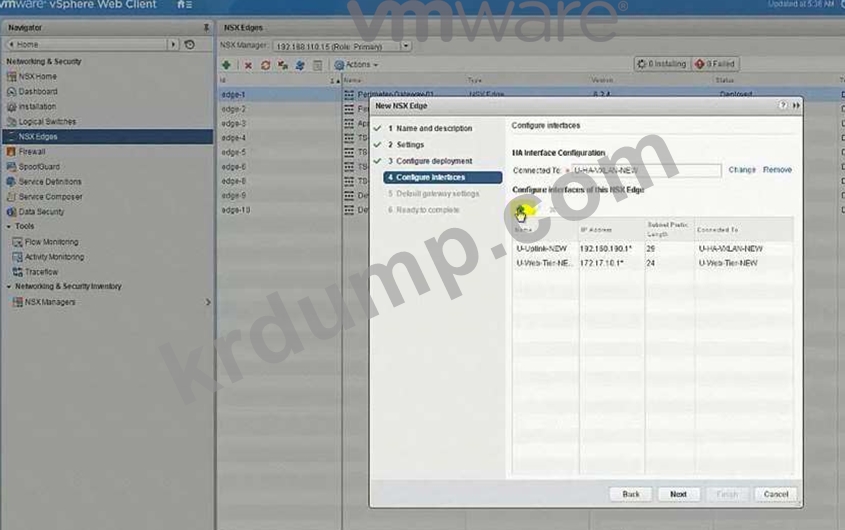Click the header menu lines icon
845x530 pixels.
pos(189,5)
